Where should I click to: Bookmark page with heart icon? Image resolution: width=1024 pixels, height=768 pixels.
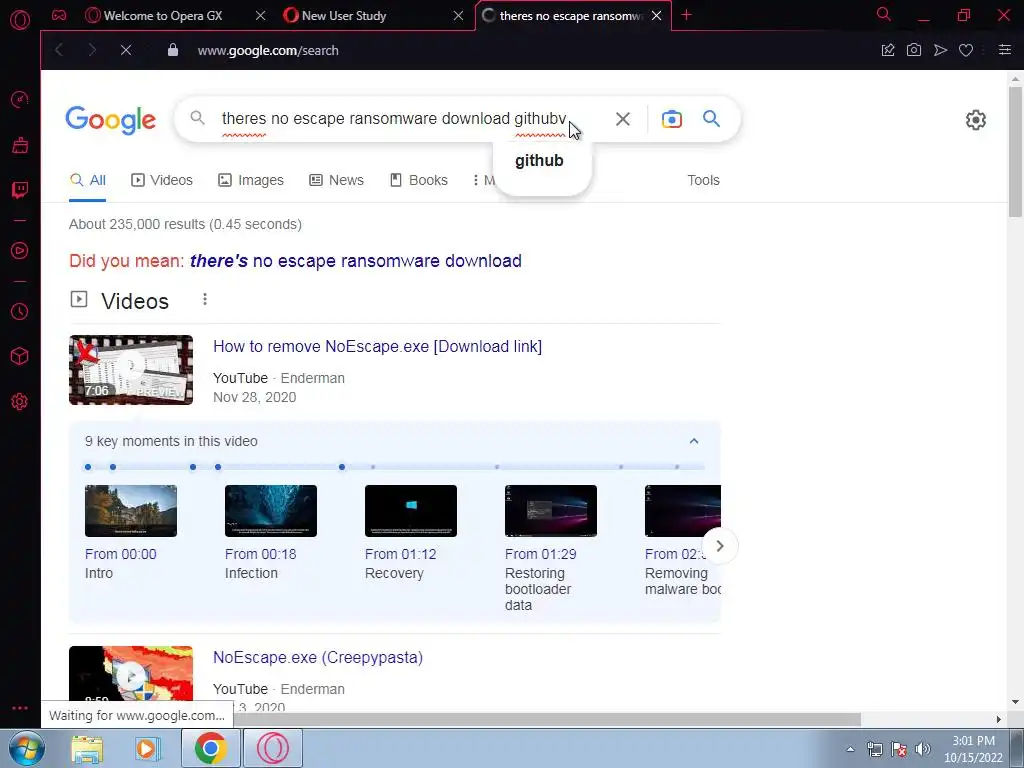pos(966,50)
